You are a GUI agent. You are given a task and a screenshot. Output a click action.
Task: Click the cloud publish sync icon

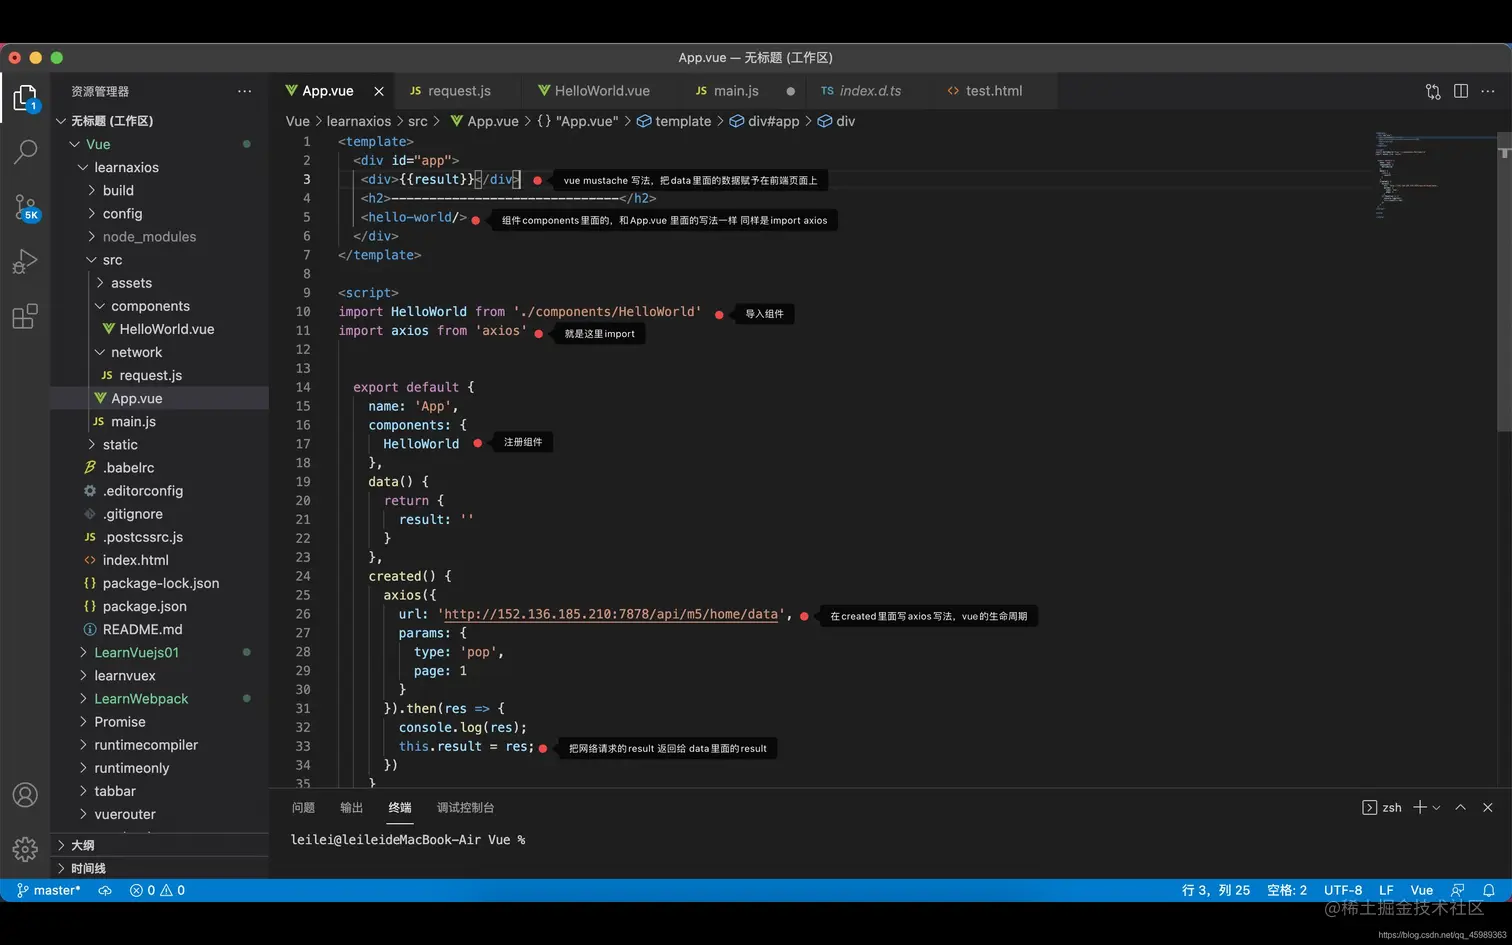(x=105, y=890)
